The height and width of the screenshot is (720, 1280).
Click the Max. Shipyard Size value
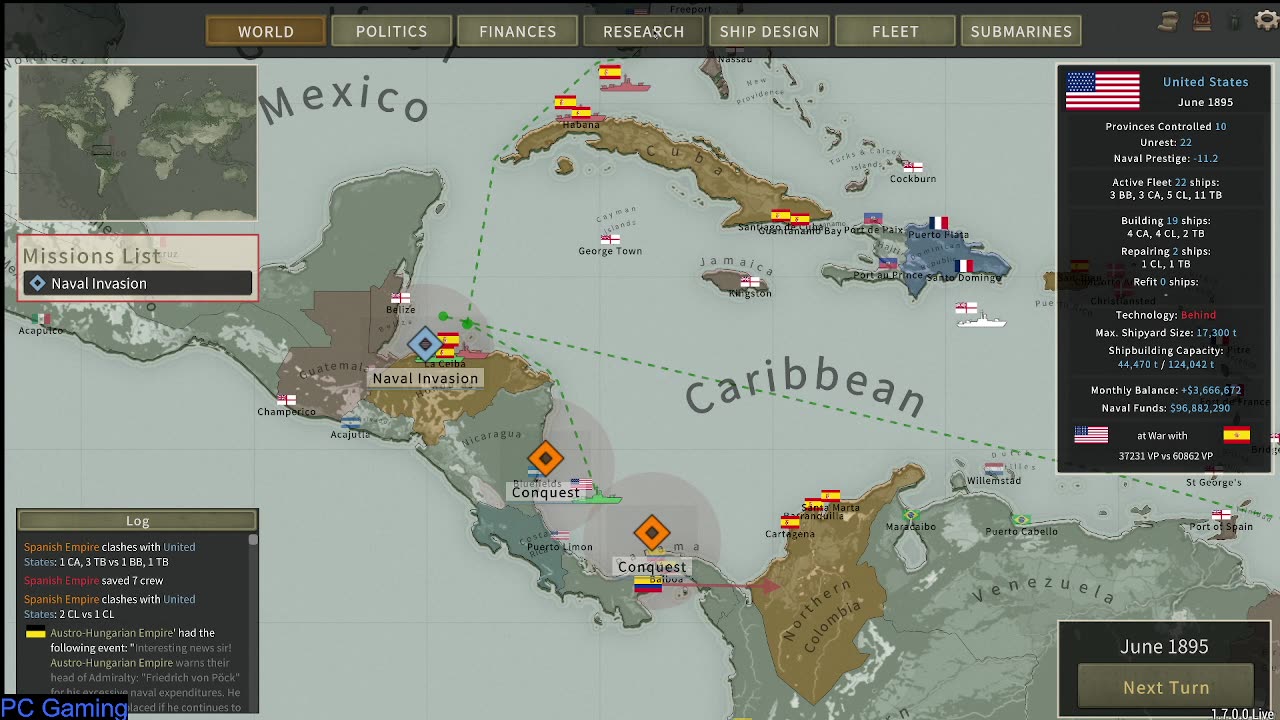coord(1217,332)
